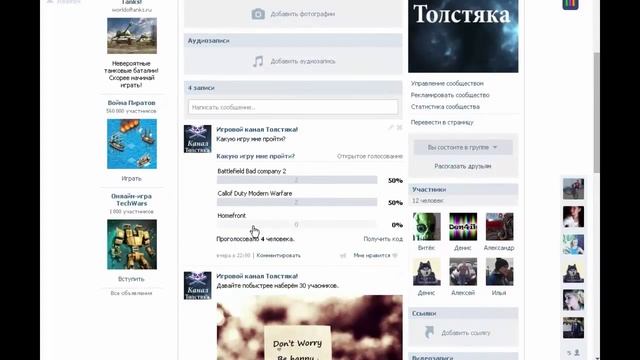Open the colorful extension icon at top right
The image size is (640, 360).
570,4
